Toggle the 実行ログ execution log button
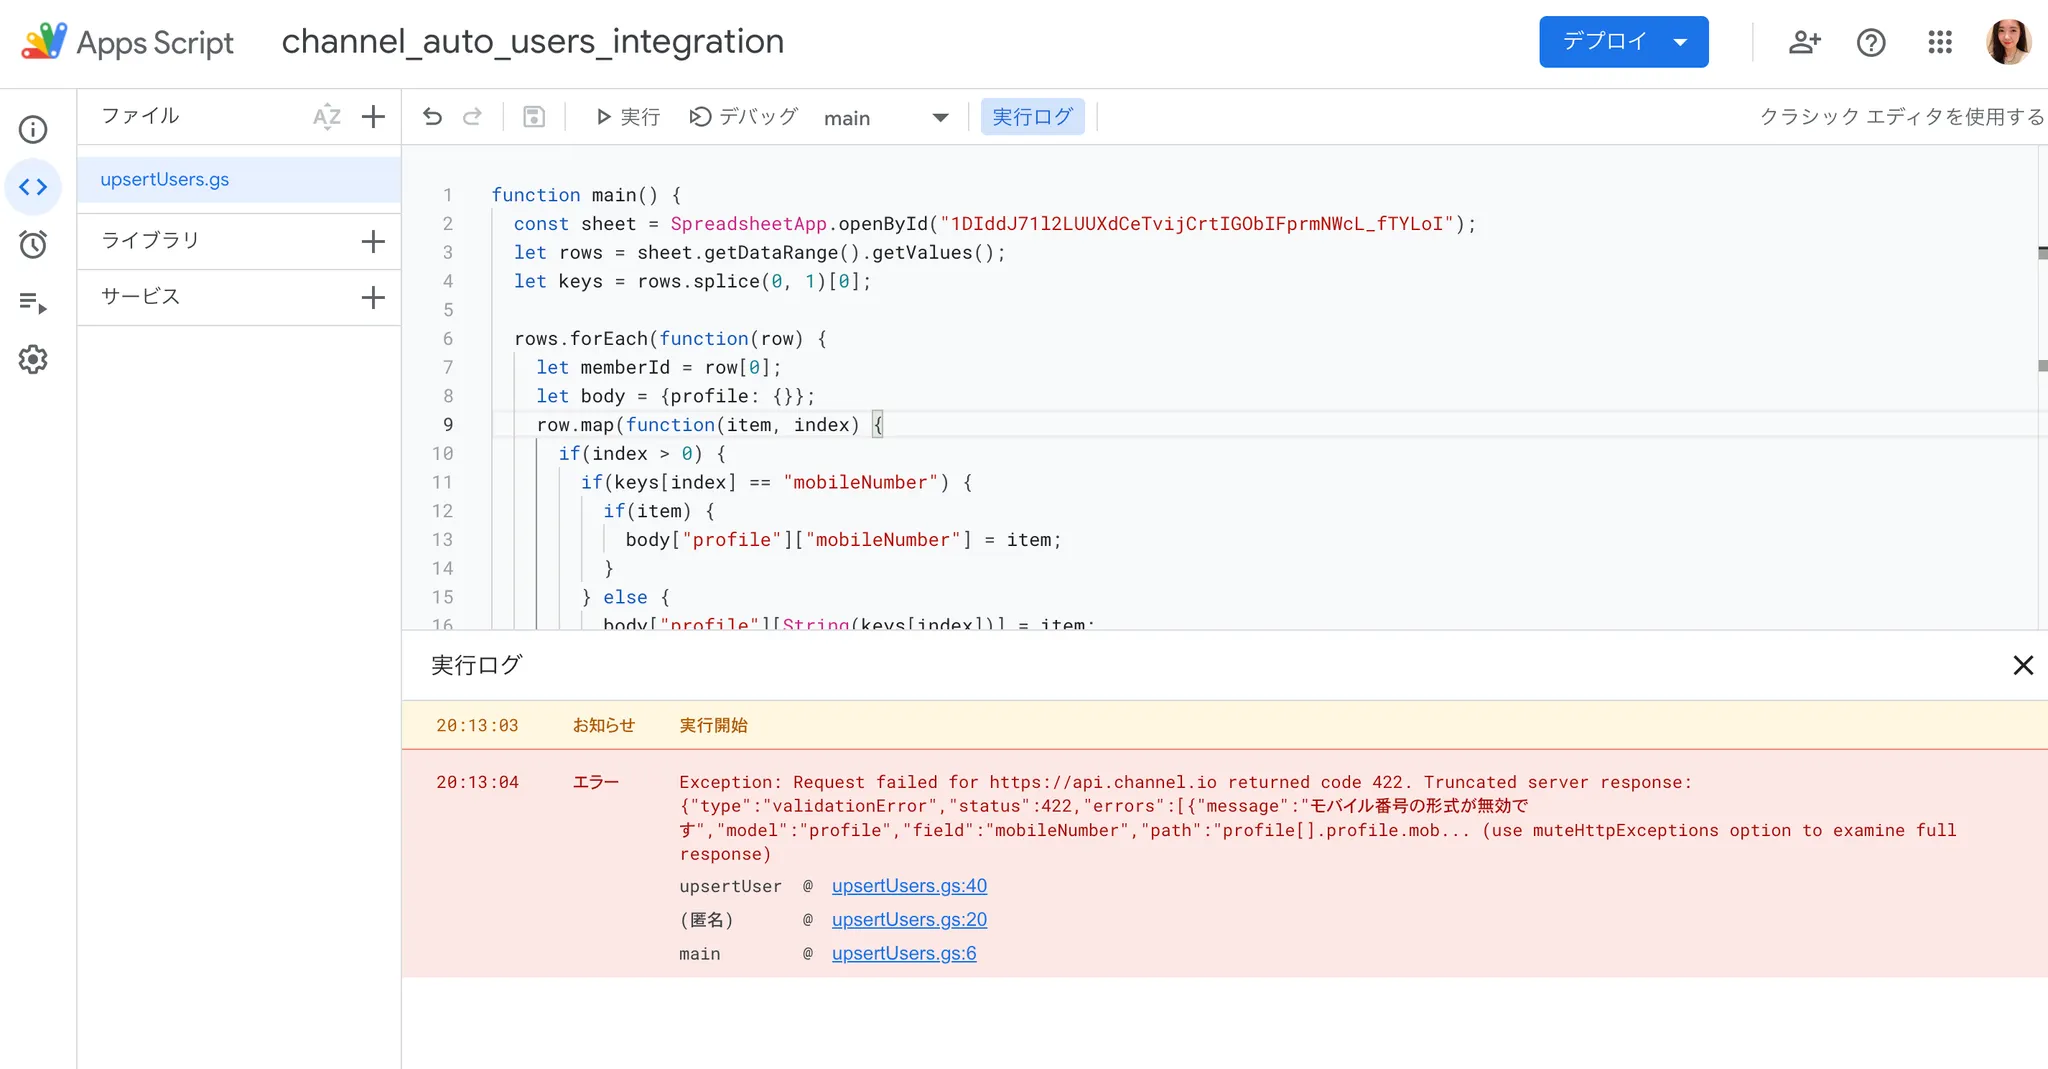Image resolution: width=2048 pixels, height=1069 pixels. coord(1032,117)
